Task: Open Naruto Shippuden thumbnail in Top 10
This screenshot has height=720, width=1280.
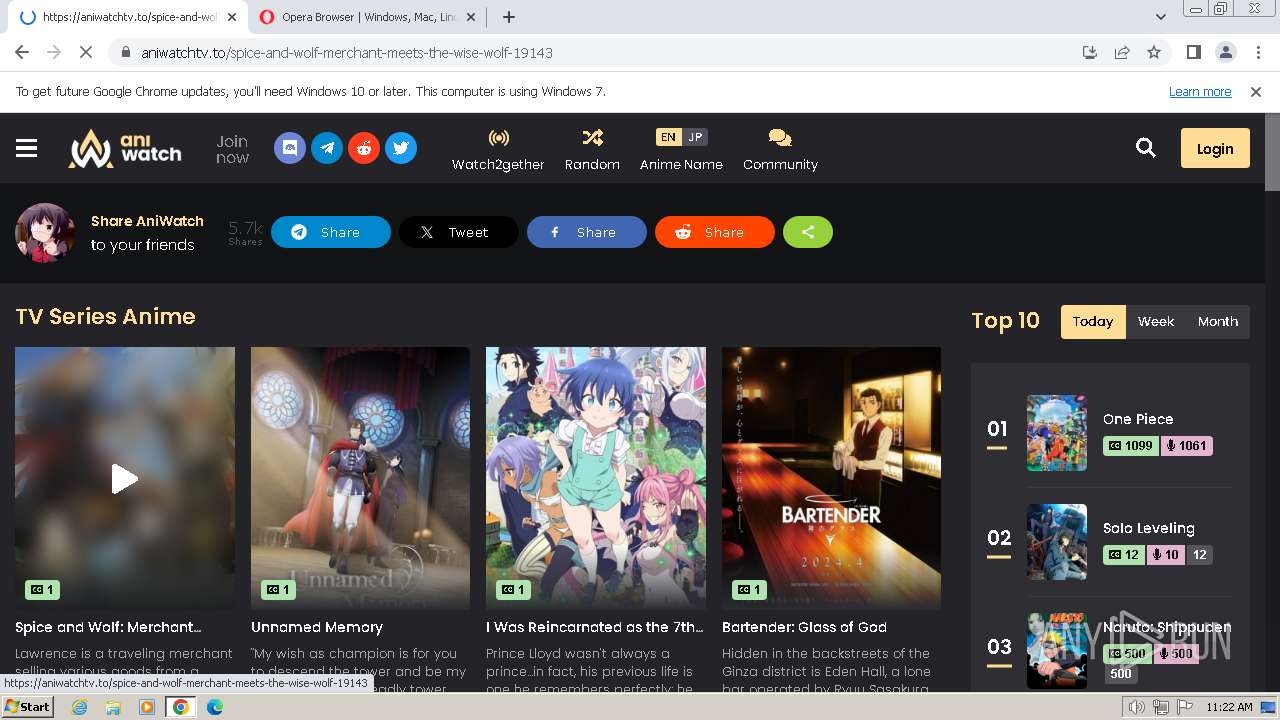Action: coord(1057,651)
